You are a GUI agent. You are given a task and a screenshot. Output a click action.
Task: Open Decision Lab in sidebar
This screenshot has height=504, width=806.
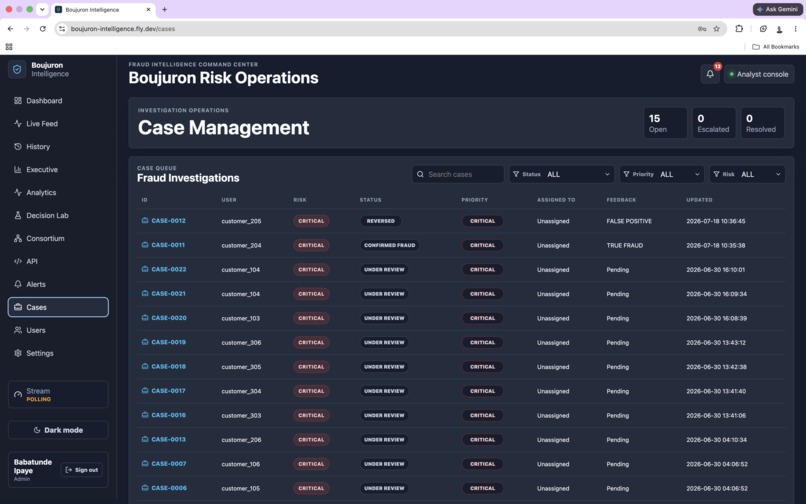58,215
